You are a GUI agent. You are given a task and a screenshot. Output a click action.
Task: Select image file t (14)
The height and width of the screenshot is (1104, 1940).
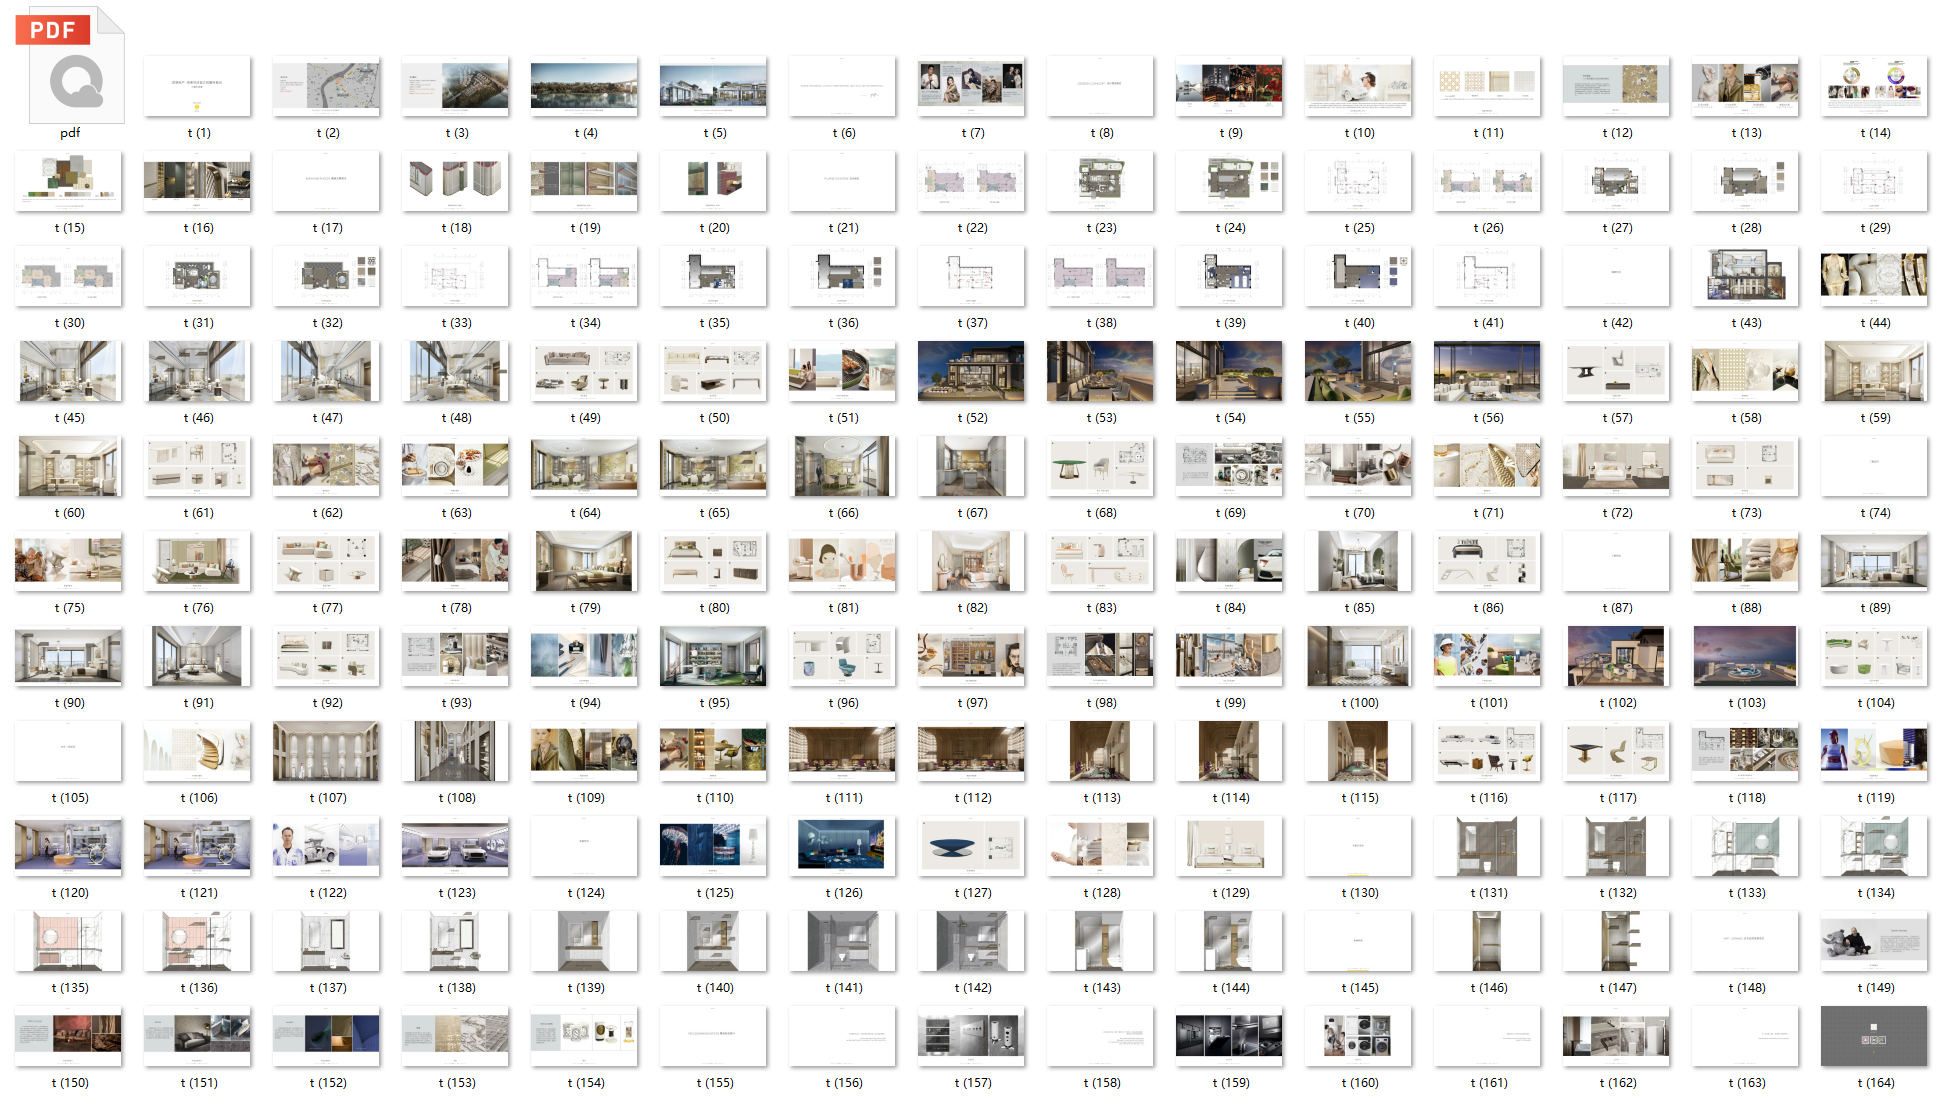point(1874,86)
